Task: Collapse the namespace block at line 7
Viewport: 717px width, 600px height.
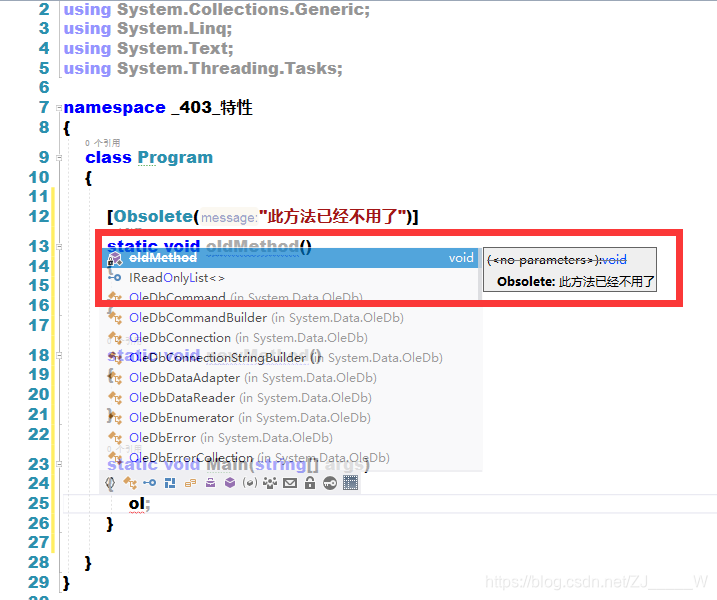Action: click(x=59, y=108)
